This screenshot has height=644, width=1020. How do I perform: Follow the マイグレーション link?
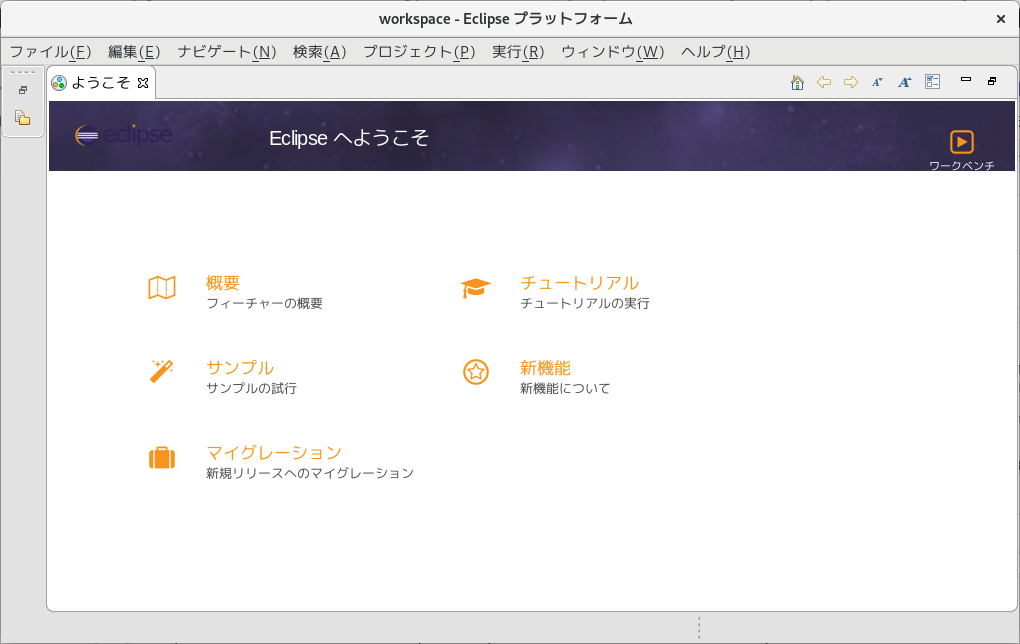click(274, 453)
